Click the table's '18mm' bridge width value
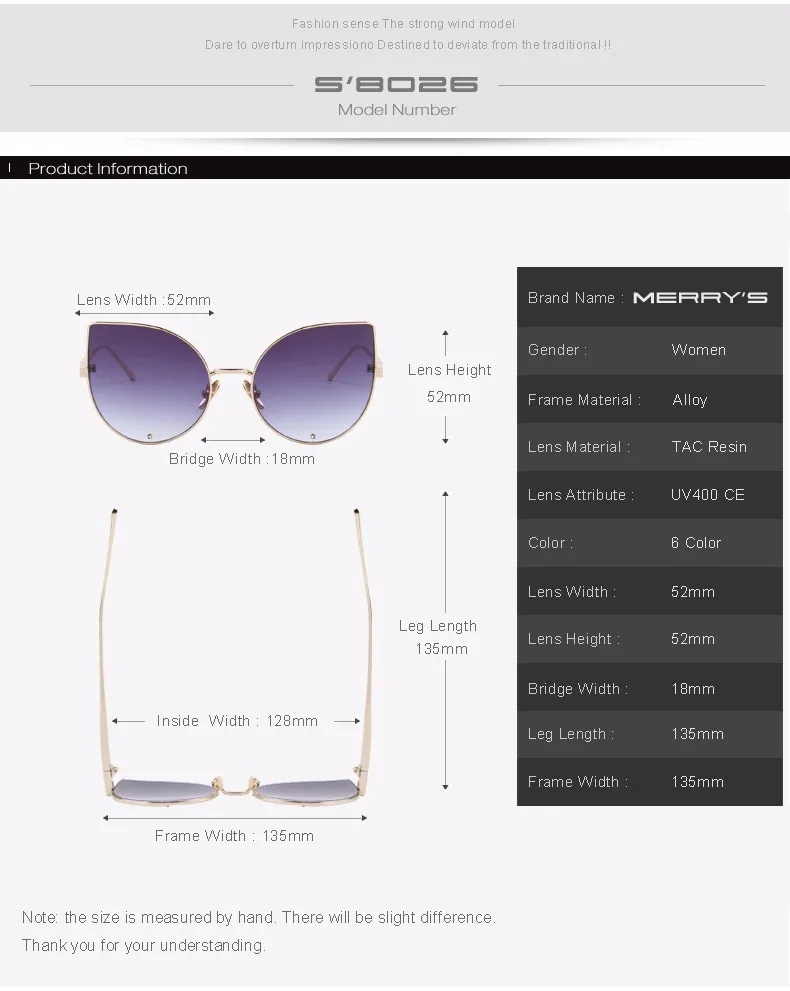The width and height of the screenshot is (790, 991). (693, 689)
